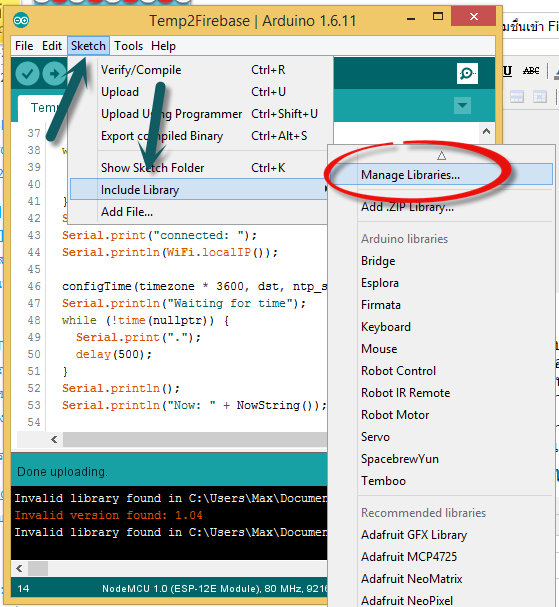Include the Servo library
559x607 pixels.
coord(442,437)
